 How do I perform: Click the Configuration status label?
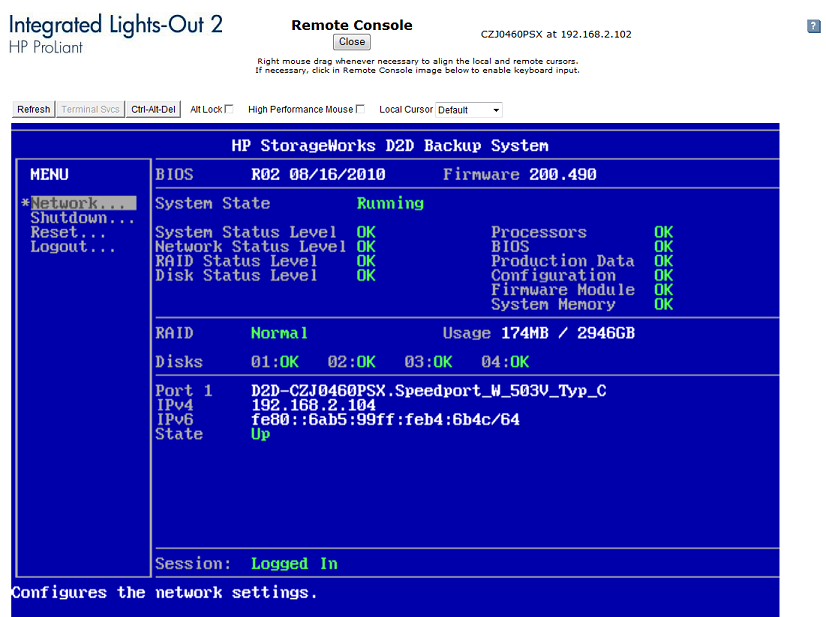[x=553, y=276]
